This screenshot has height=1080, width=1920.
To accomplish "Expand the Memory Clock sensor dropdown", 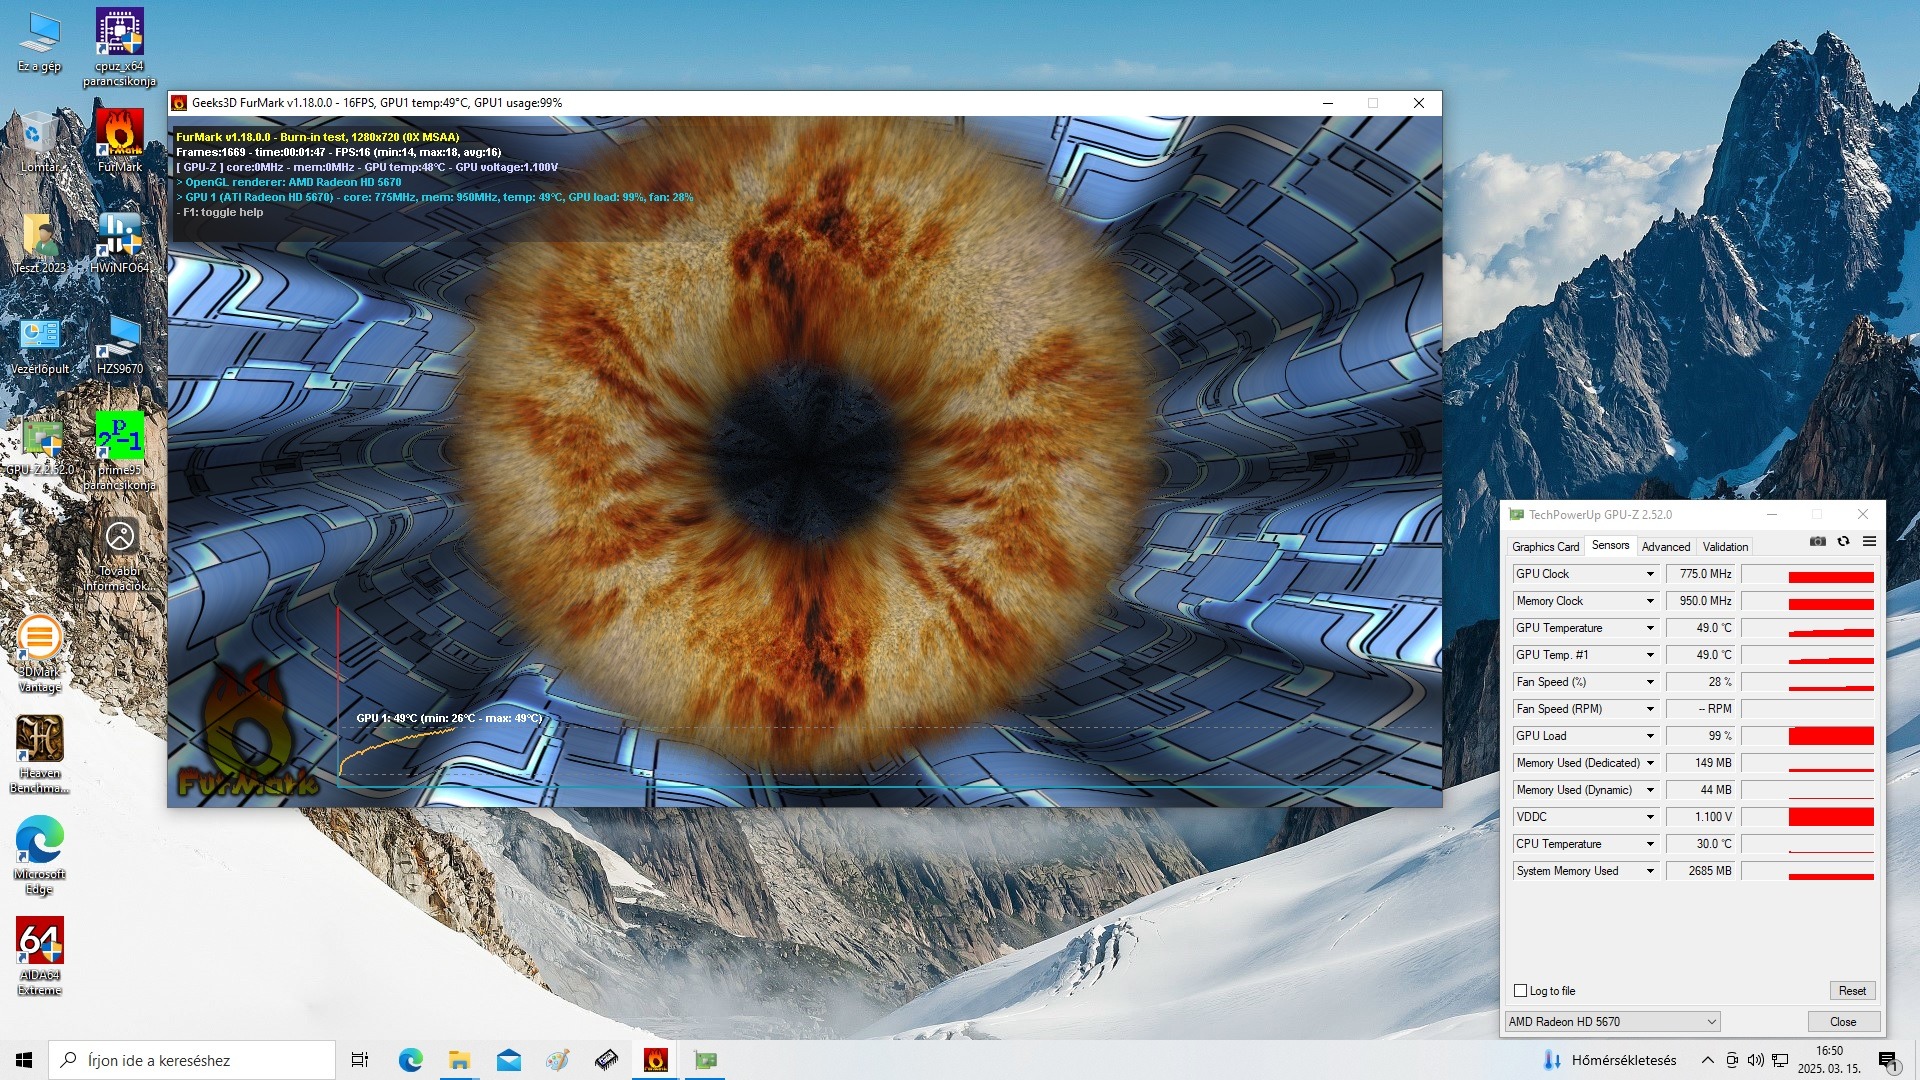I will click(x=1650, y=601).
